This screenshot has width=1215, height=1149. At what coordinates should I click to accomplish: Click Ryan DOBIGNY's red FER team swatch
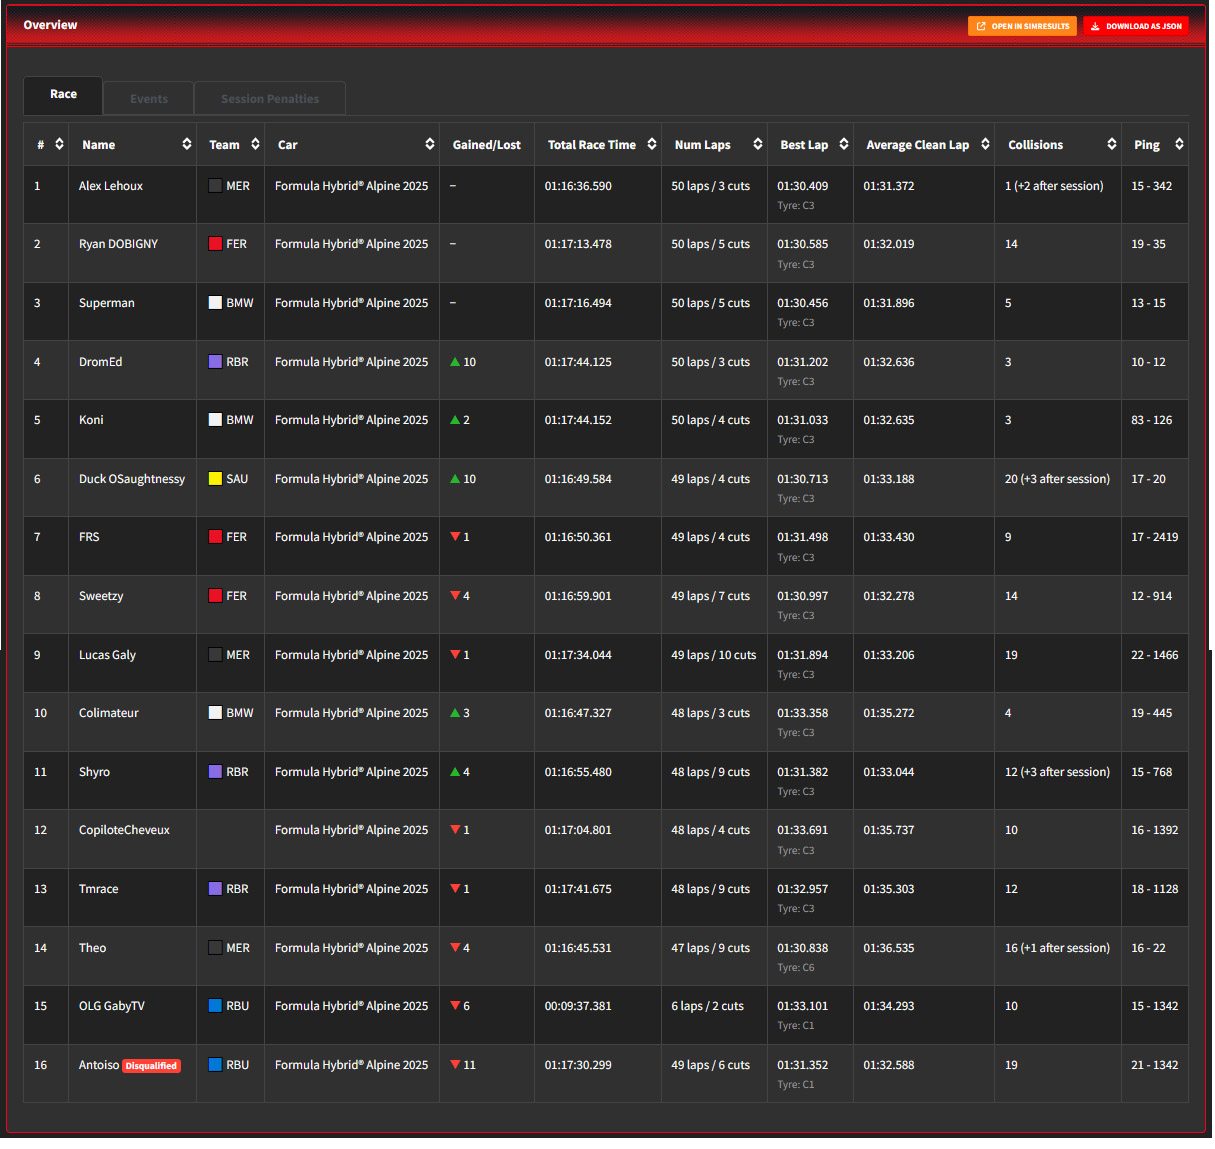pyautogui.click(x=215, y=244)
